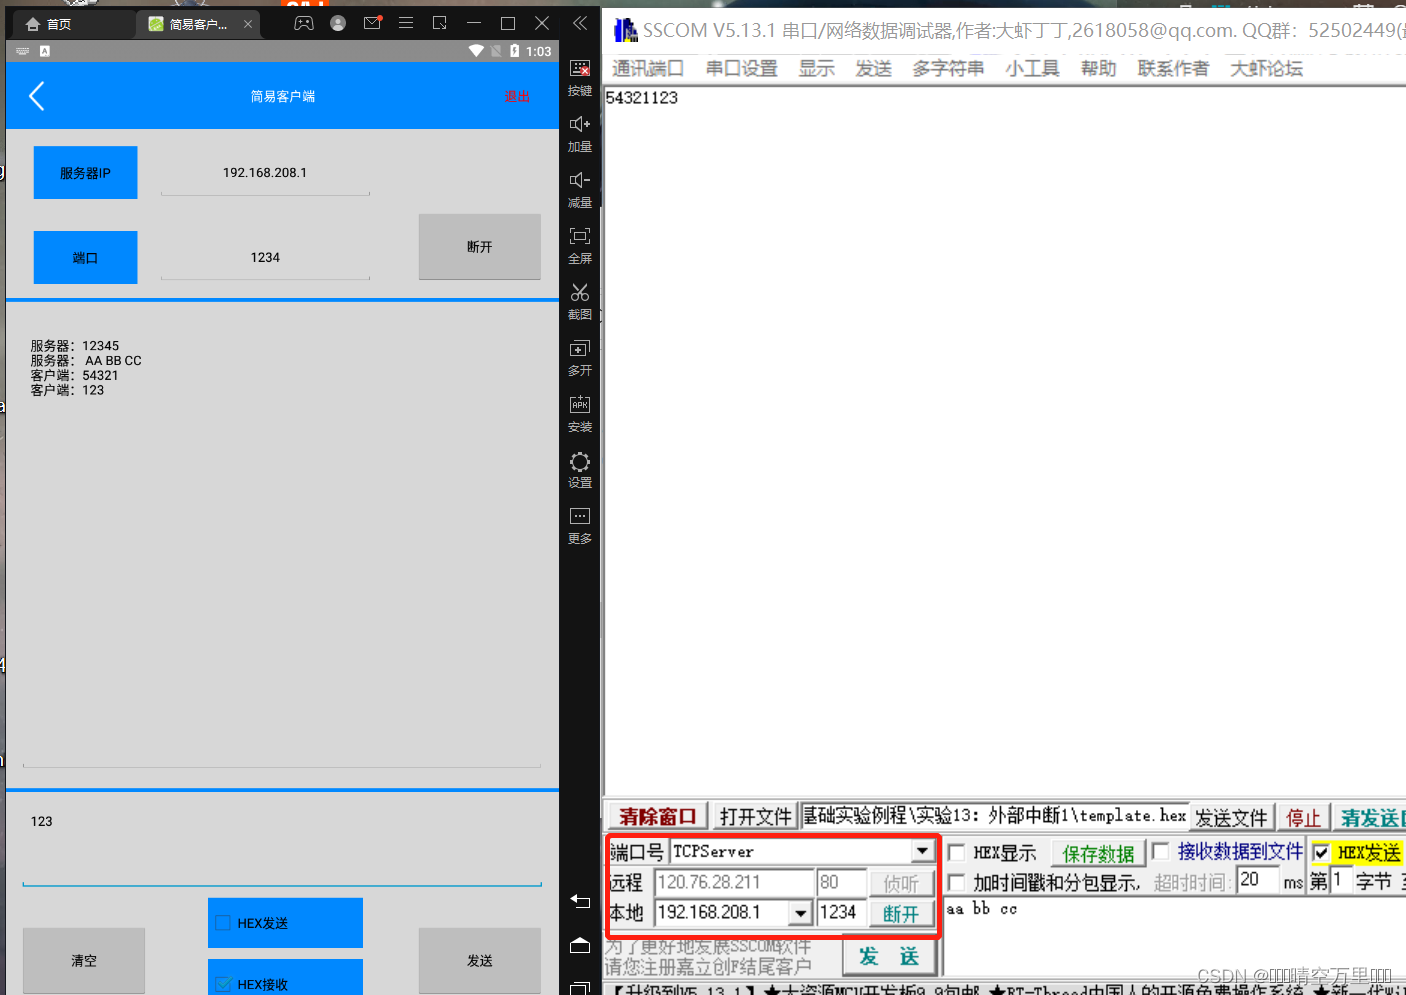Click the SSCOM application logo icon
The height and width of the screenshot is (995, 1406).
tap(625, 30)
